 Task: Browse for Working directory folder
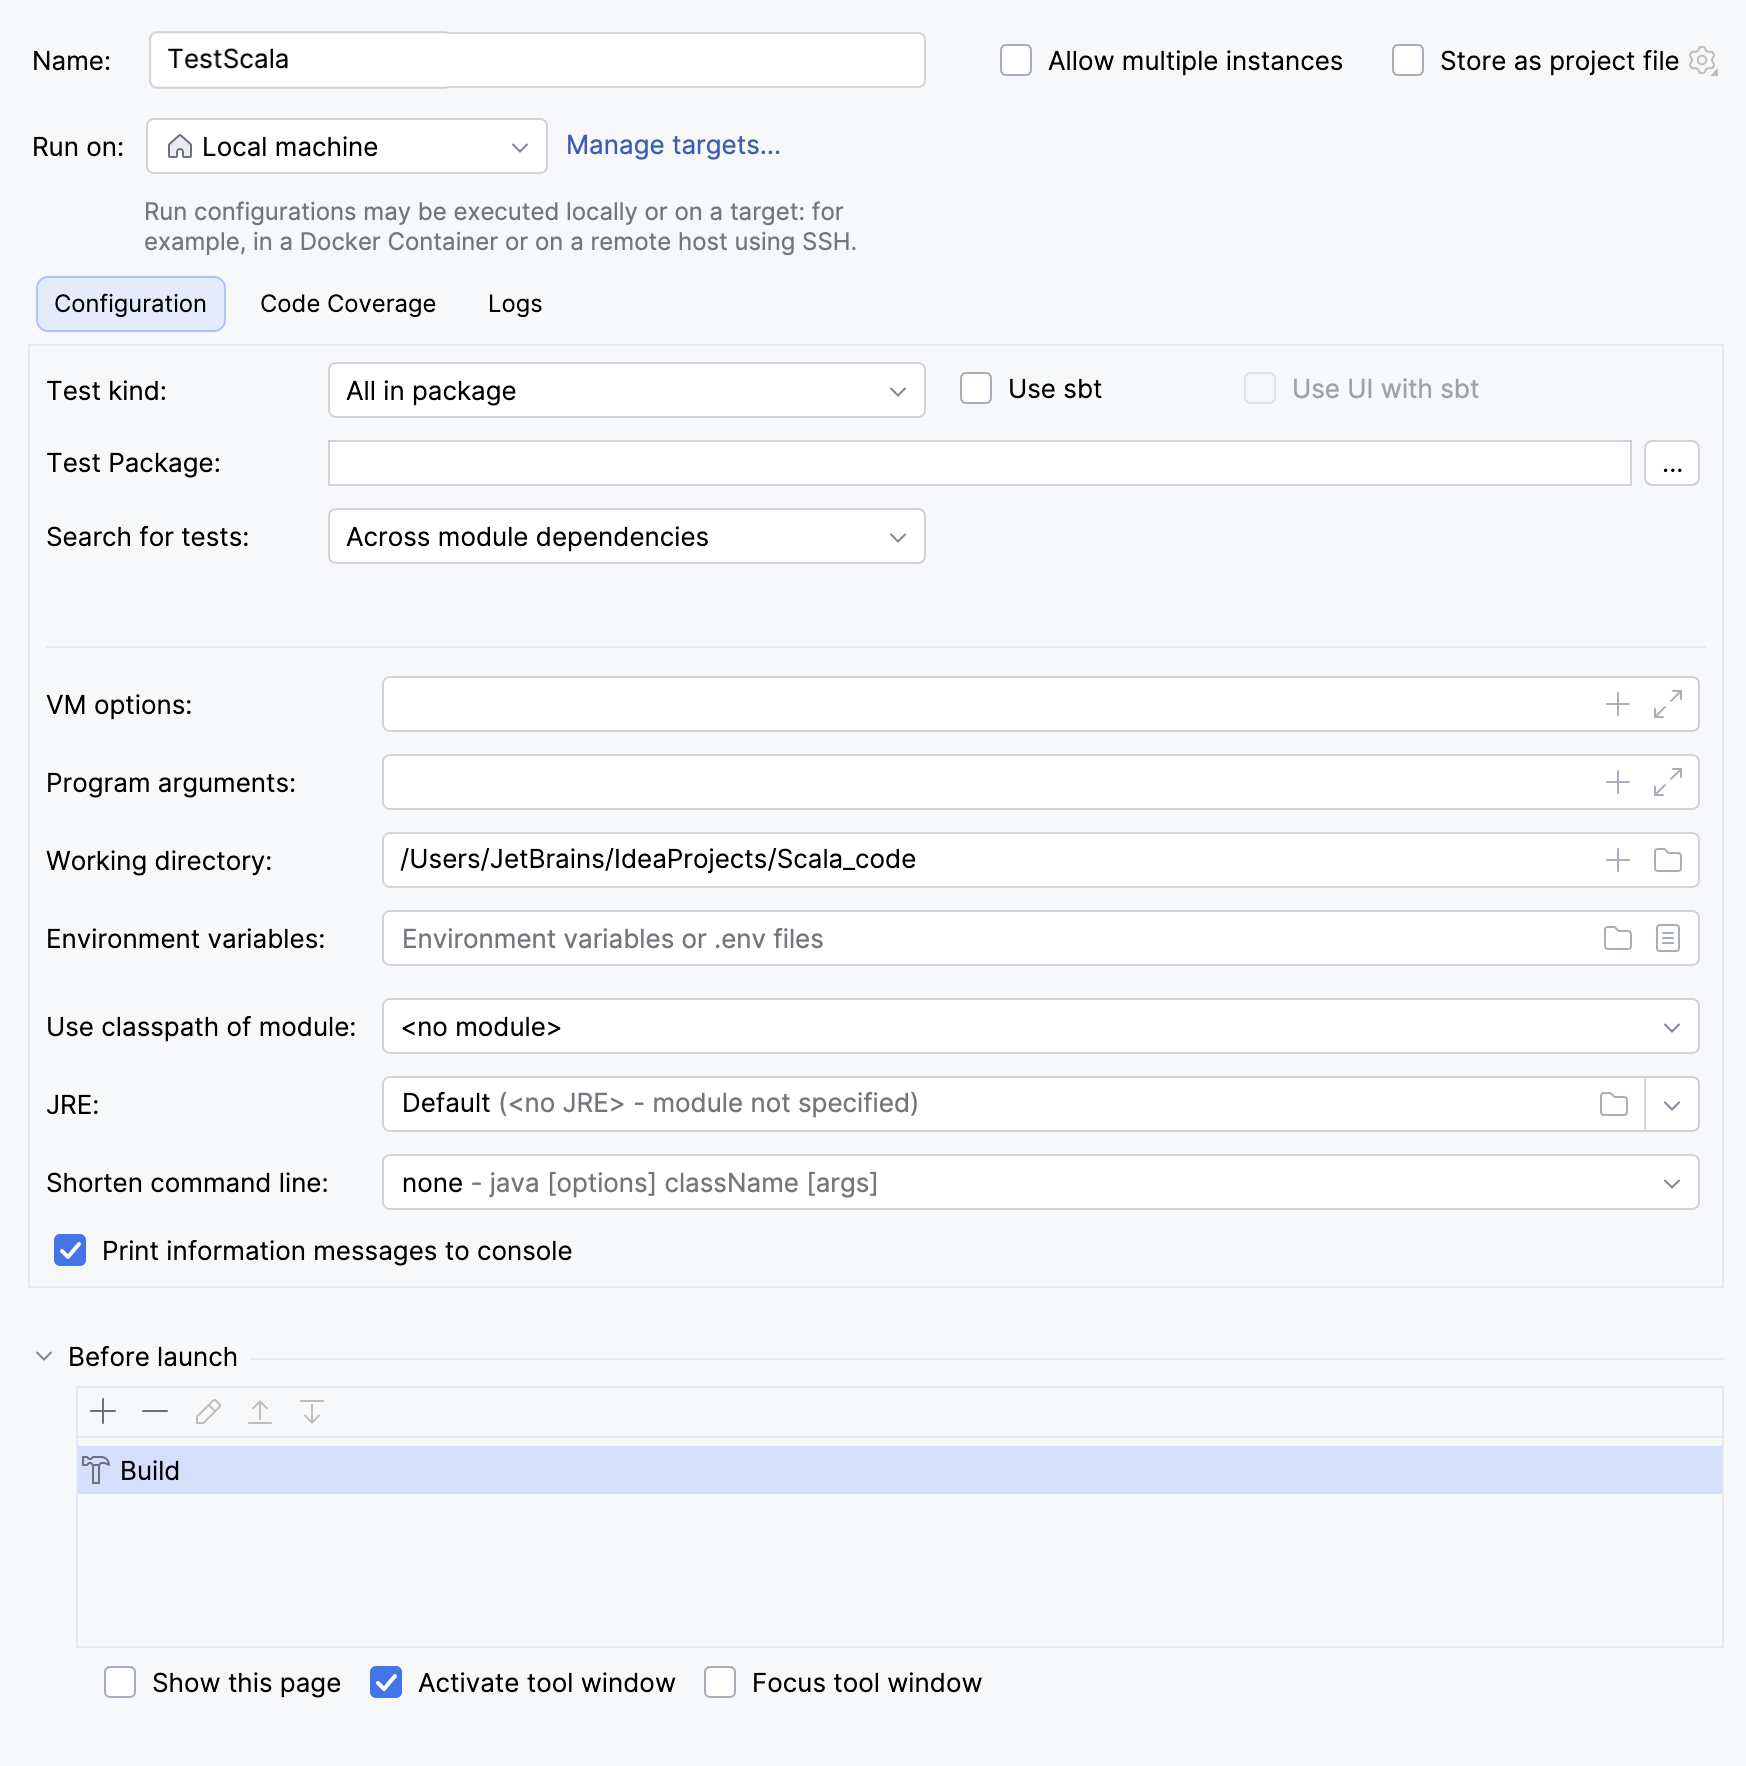[x=1668, y=860]
